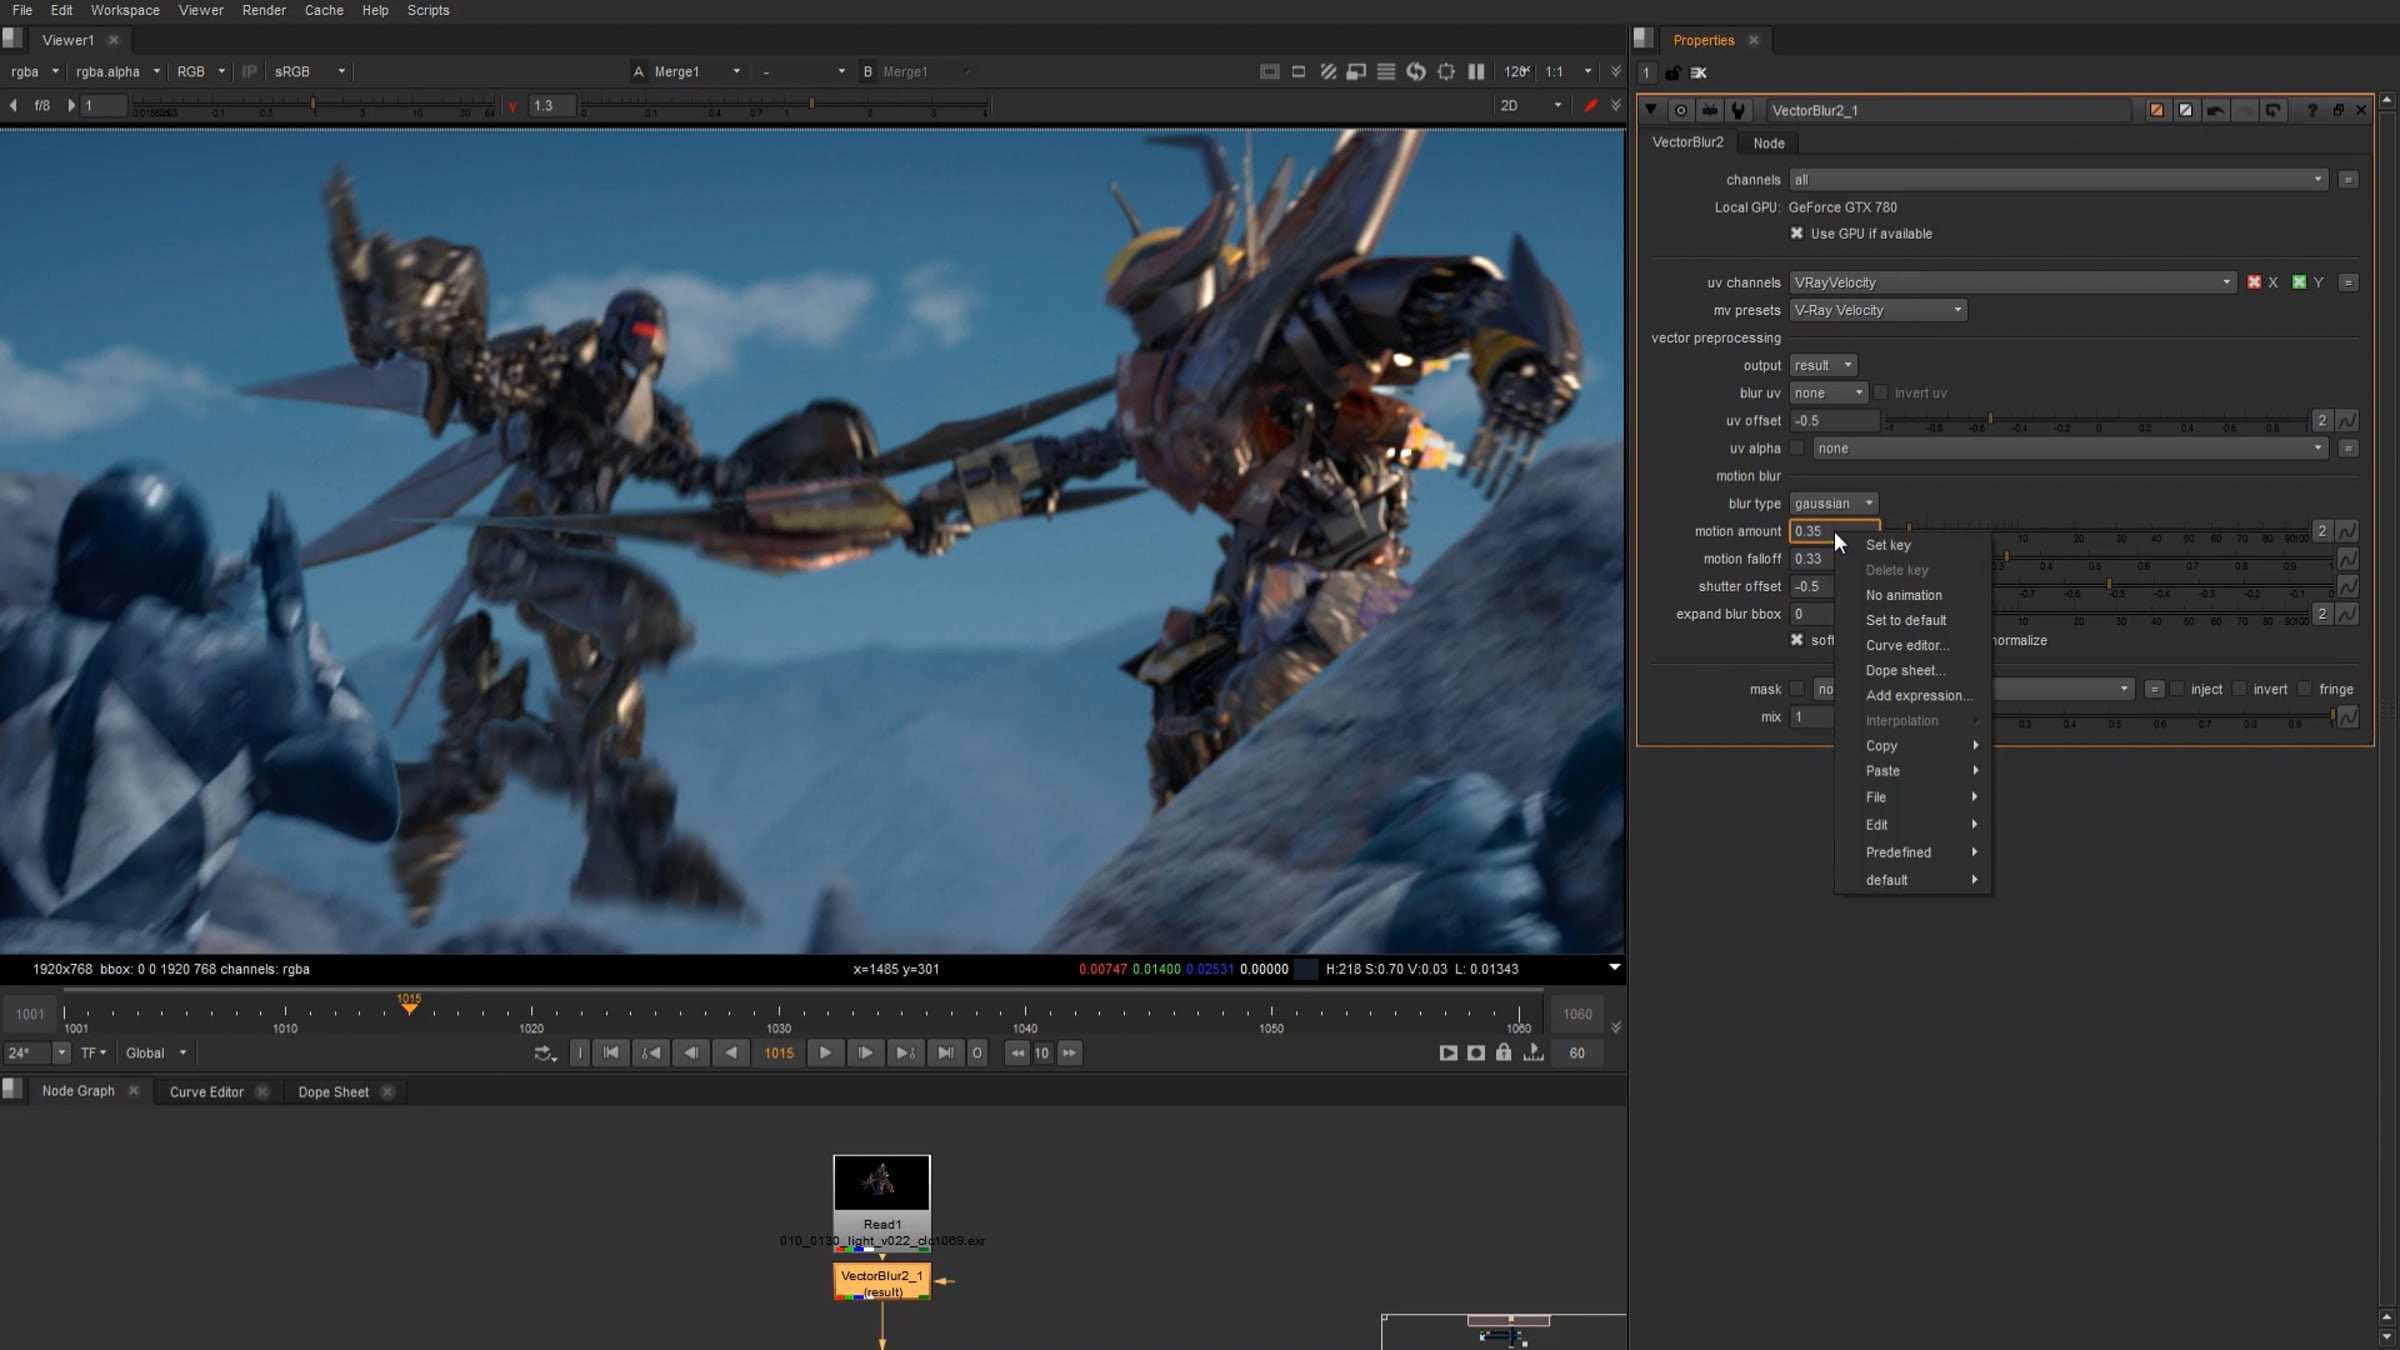Play backward in the viewer timeline
The width and height of the screenshot is (2400, 1350).
click(732, 1053)
